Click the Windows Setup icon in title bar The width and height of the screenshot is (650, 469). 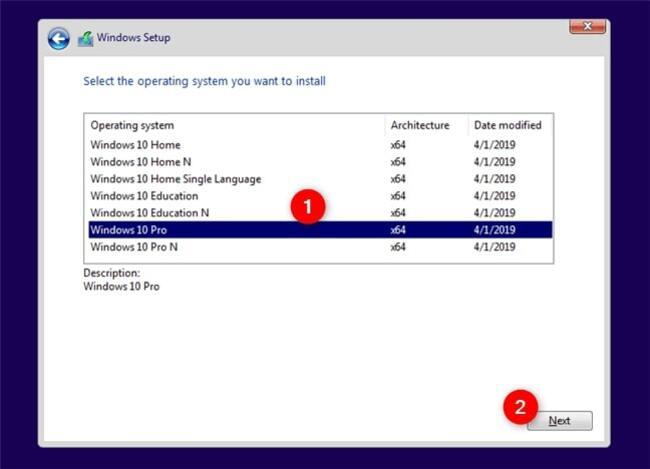coord(85,39)
